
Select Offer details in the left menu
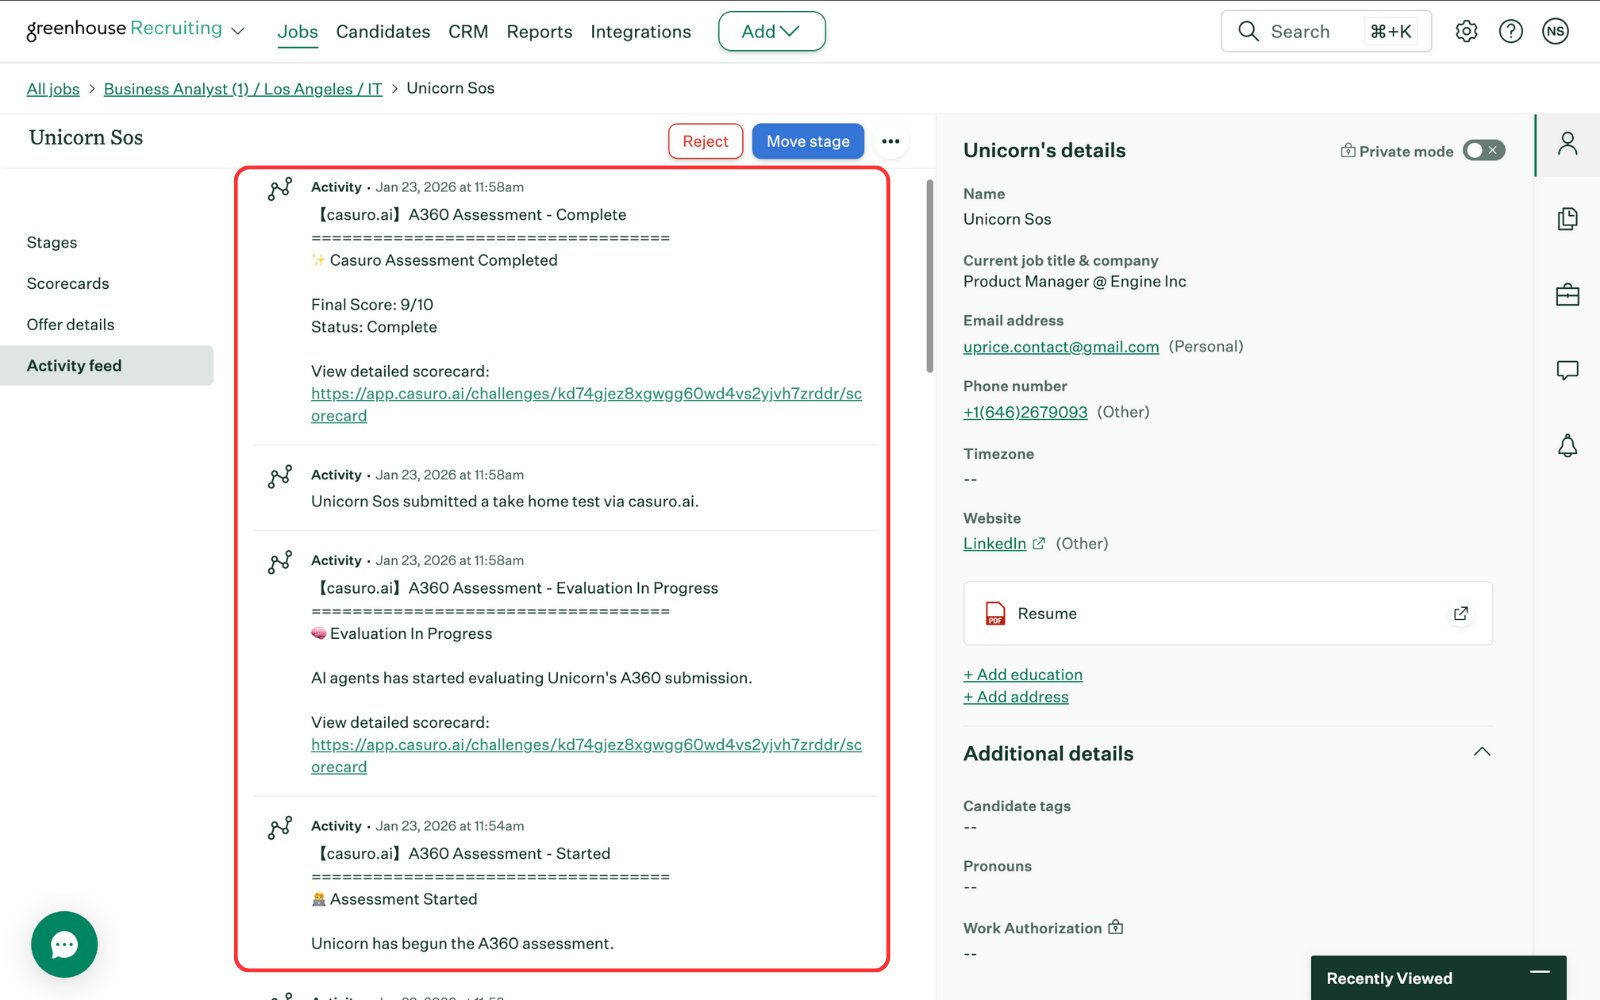(70, 325)
